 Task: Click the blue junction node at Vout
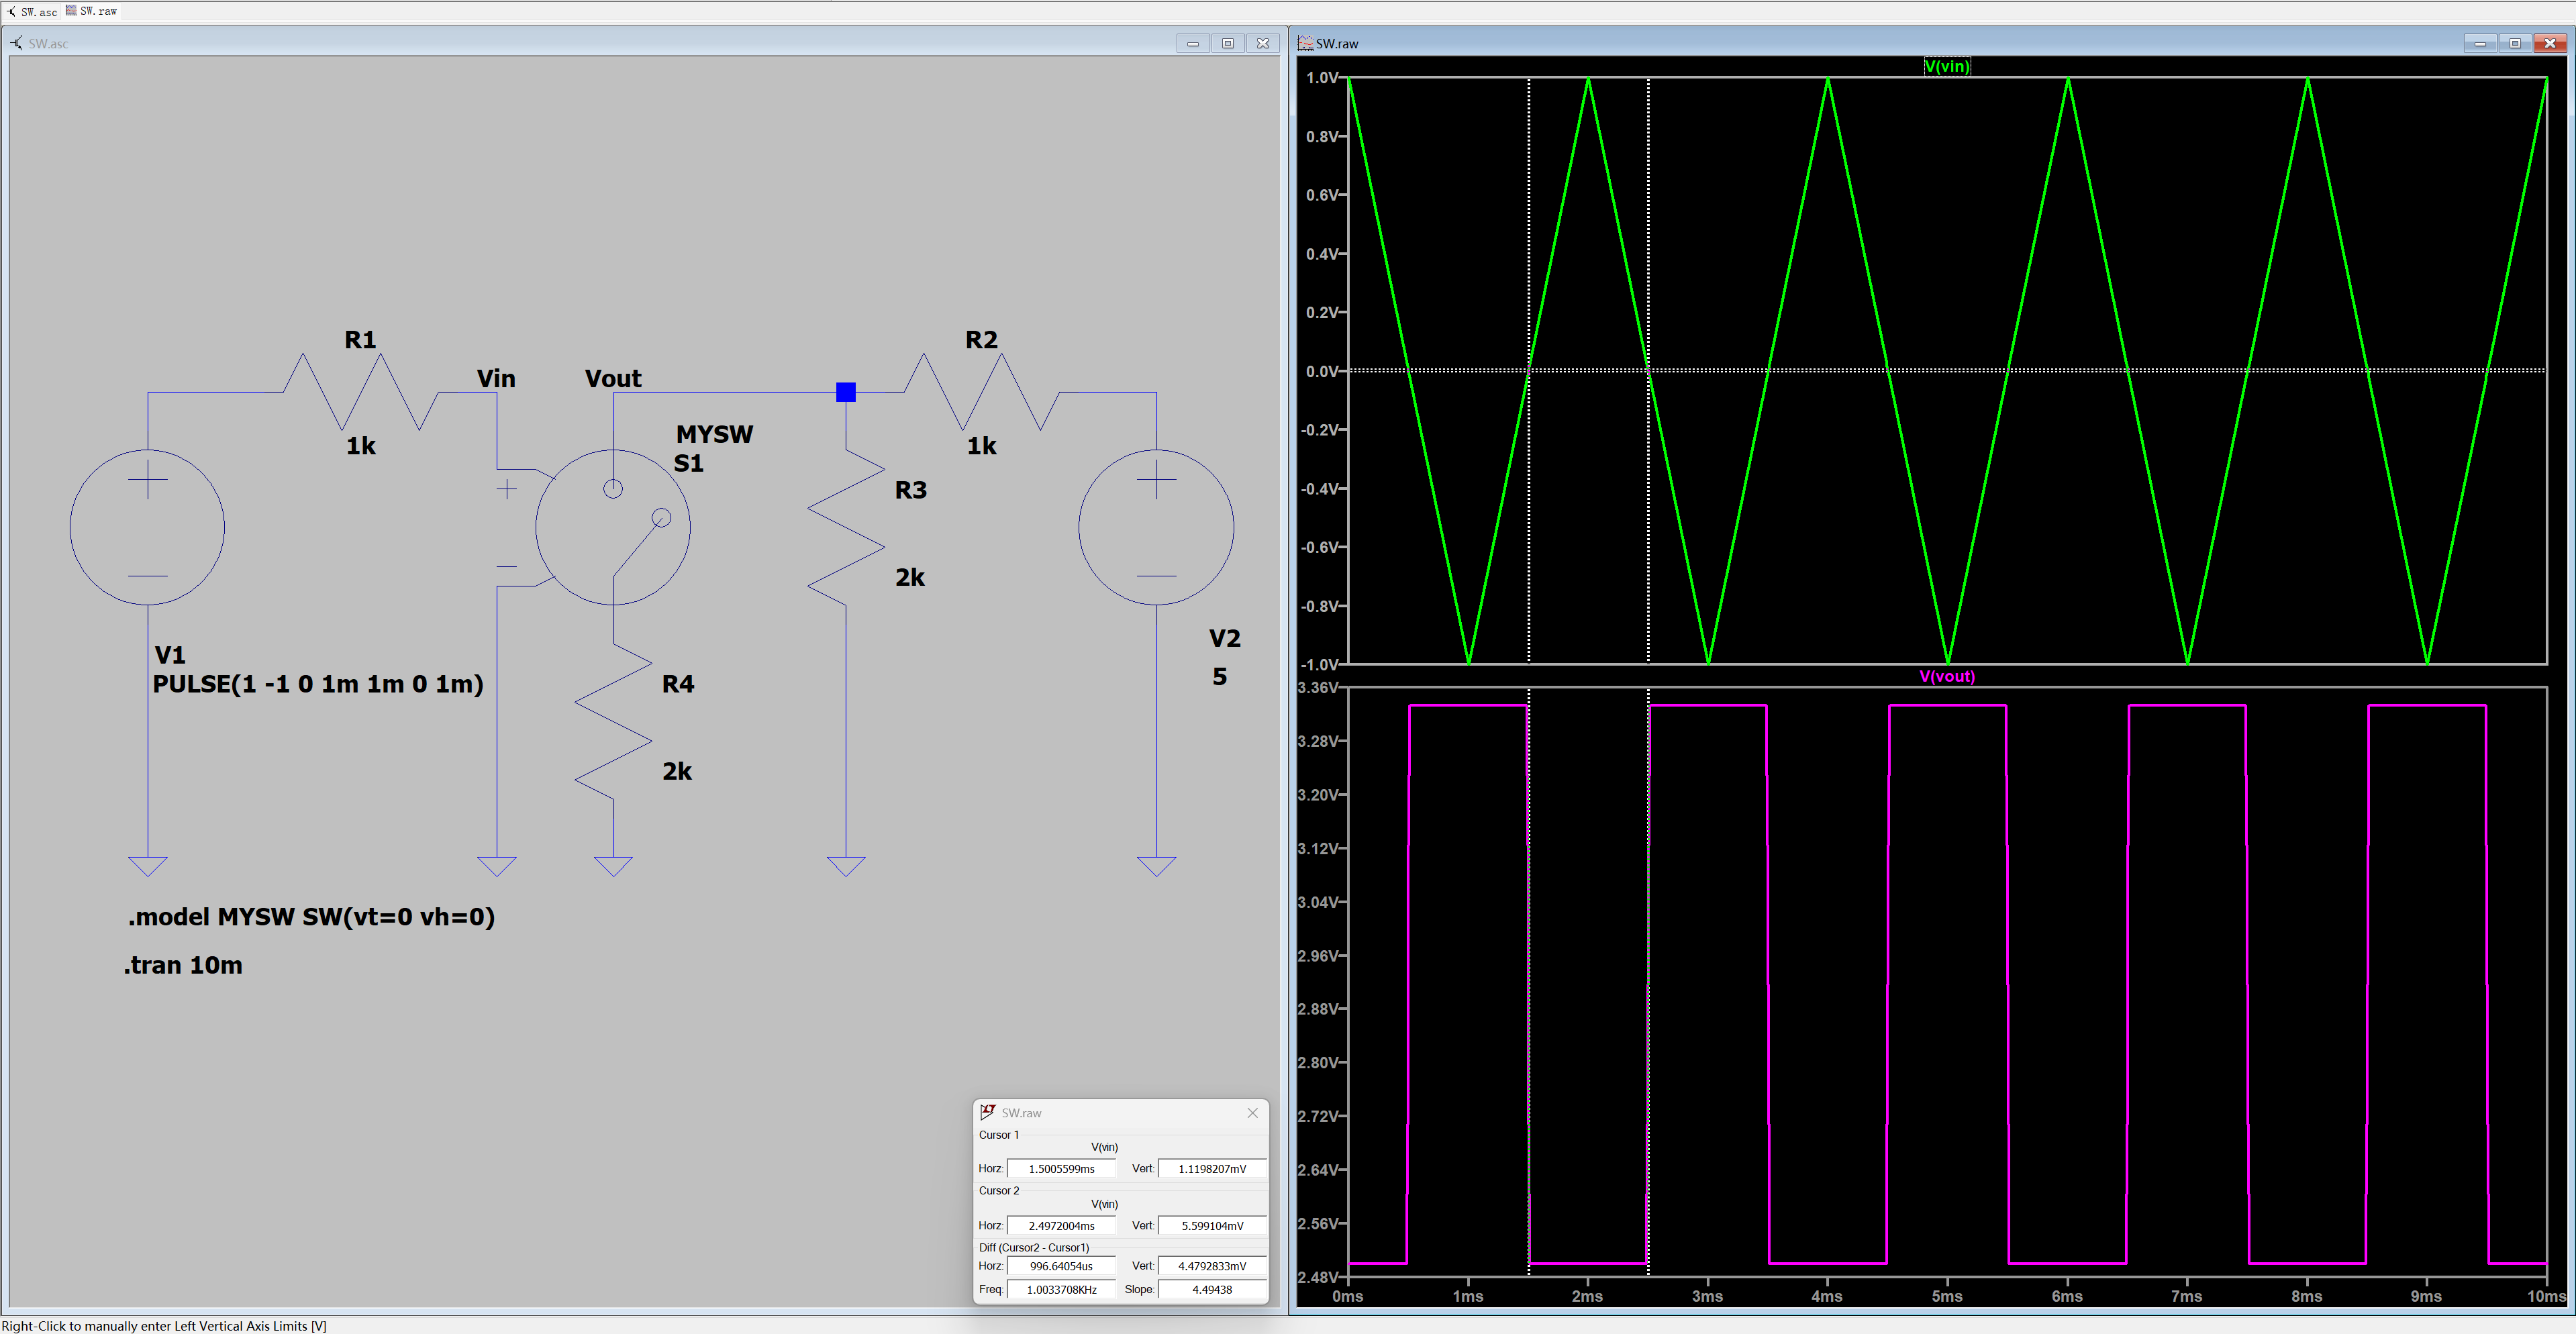coord(846,392)
